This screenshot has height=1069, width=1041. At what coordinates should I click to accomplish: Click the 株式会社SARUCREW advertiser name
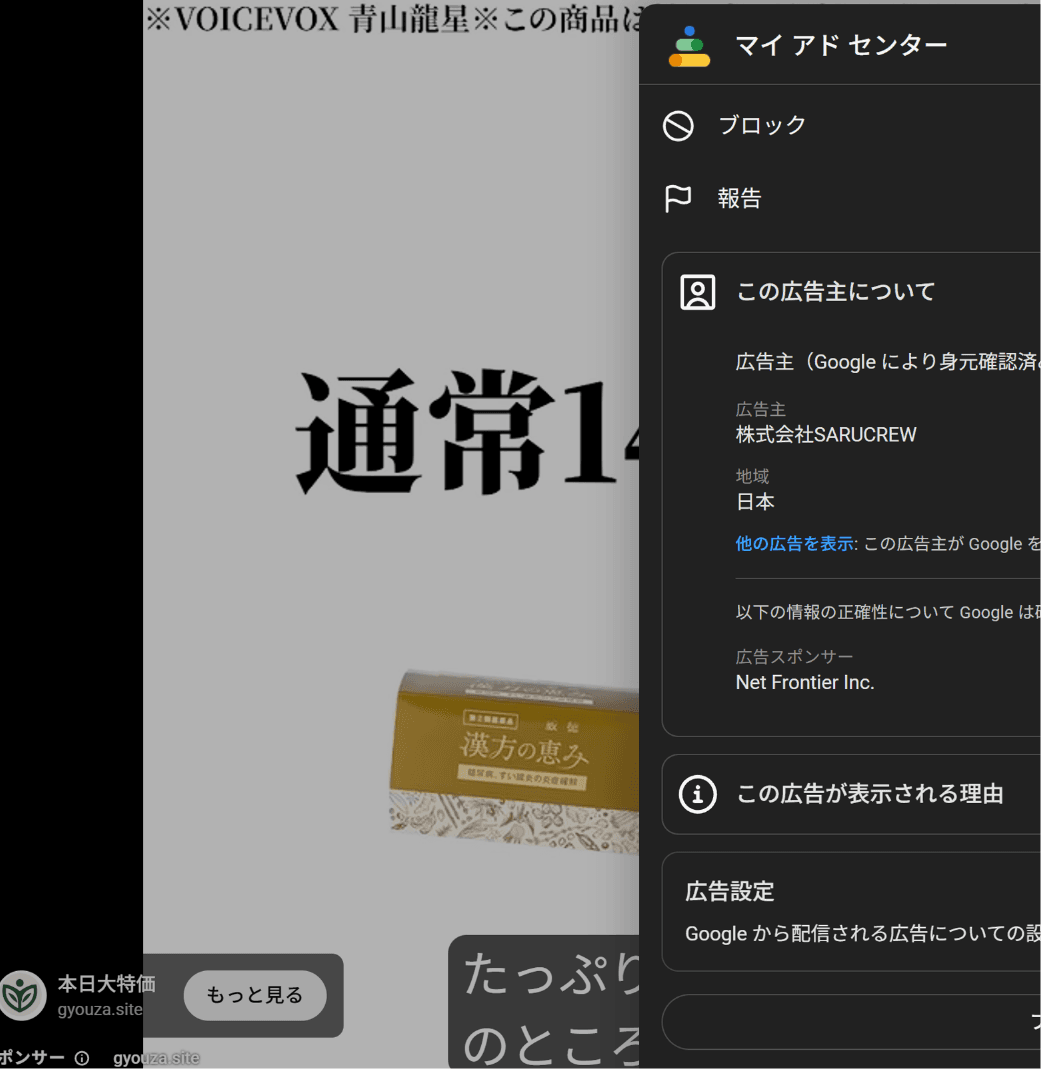coord(826,435)
